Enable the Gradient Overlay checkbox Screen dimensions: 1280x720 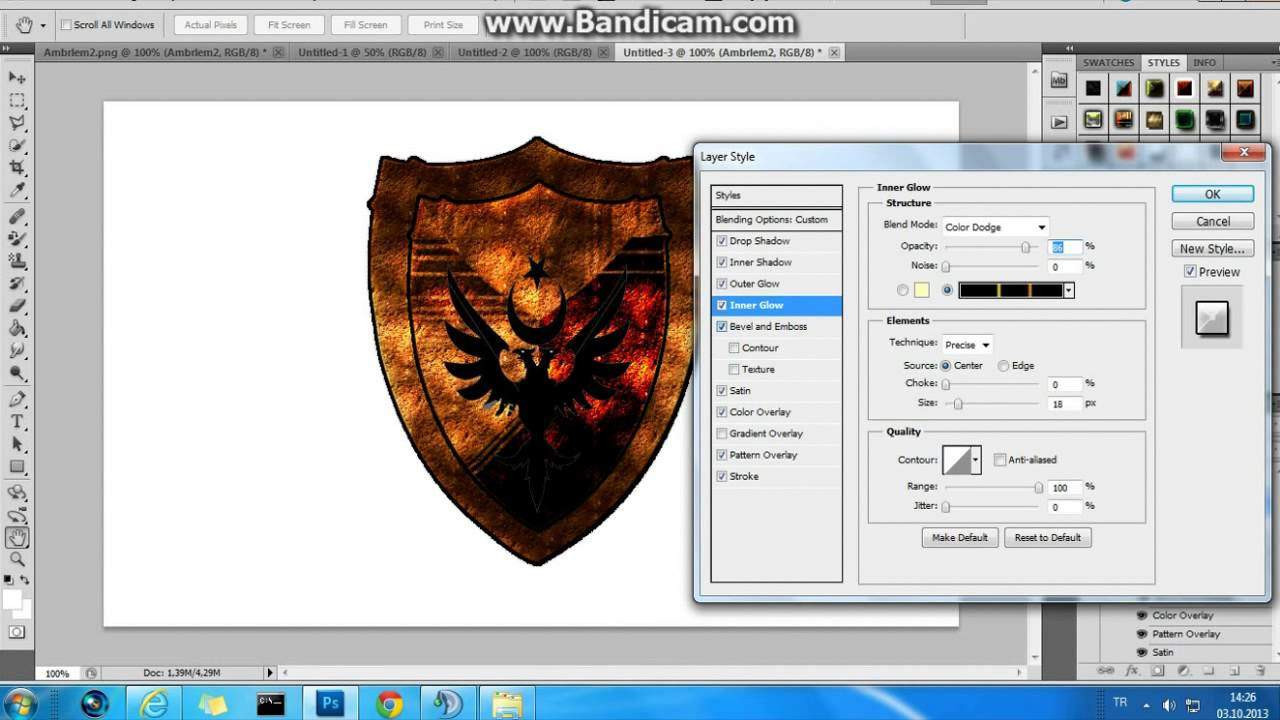tap(722, 434)
